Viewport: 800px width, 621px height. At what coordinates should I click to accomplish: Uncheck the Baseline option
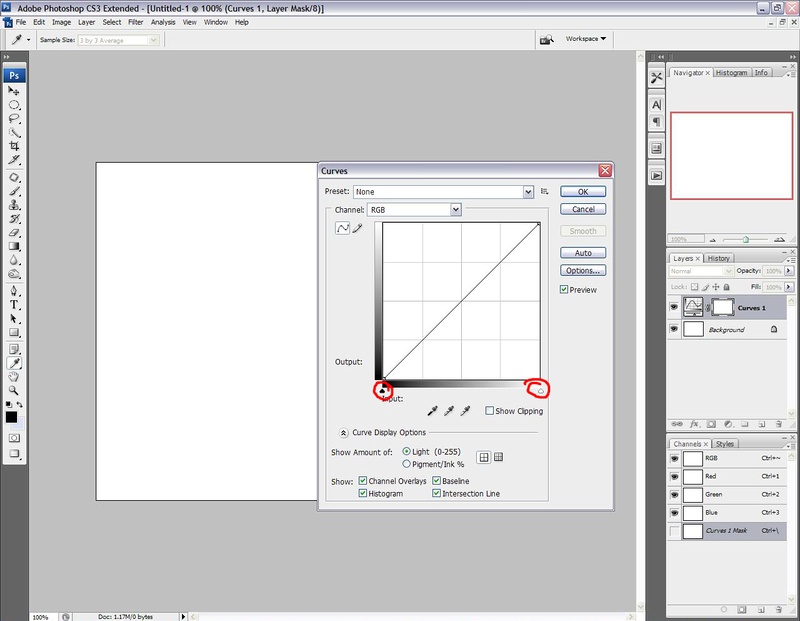[x=437, y=481]
